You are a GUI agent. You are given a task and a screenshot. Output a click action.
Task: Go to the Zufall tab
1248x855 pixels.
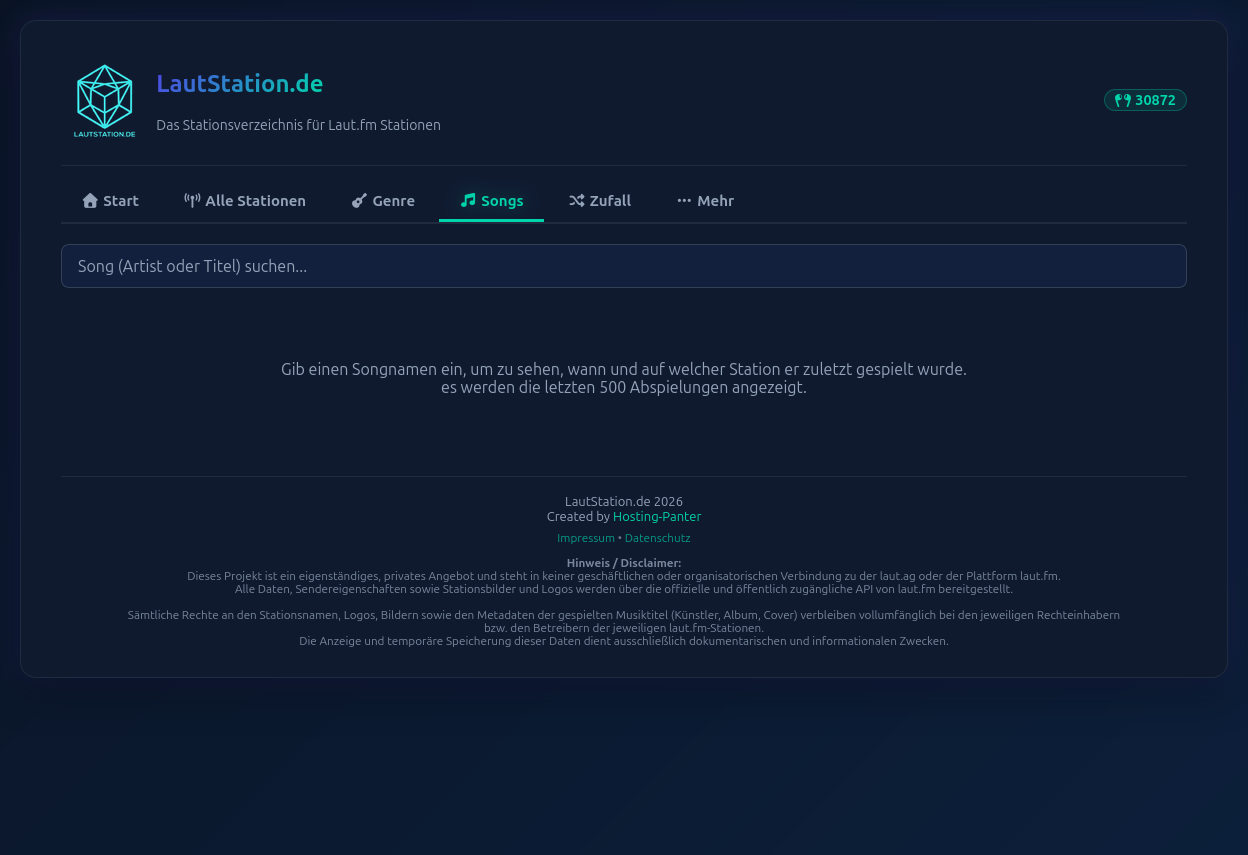click(600, 201)
